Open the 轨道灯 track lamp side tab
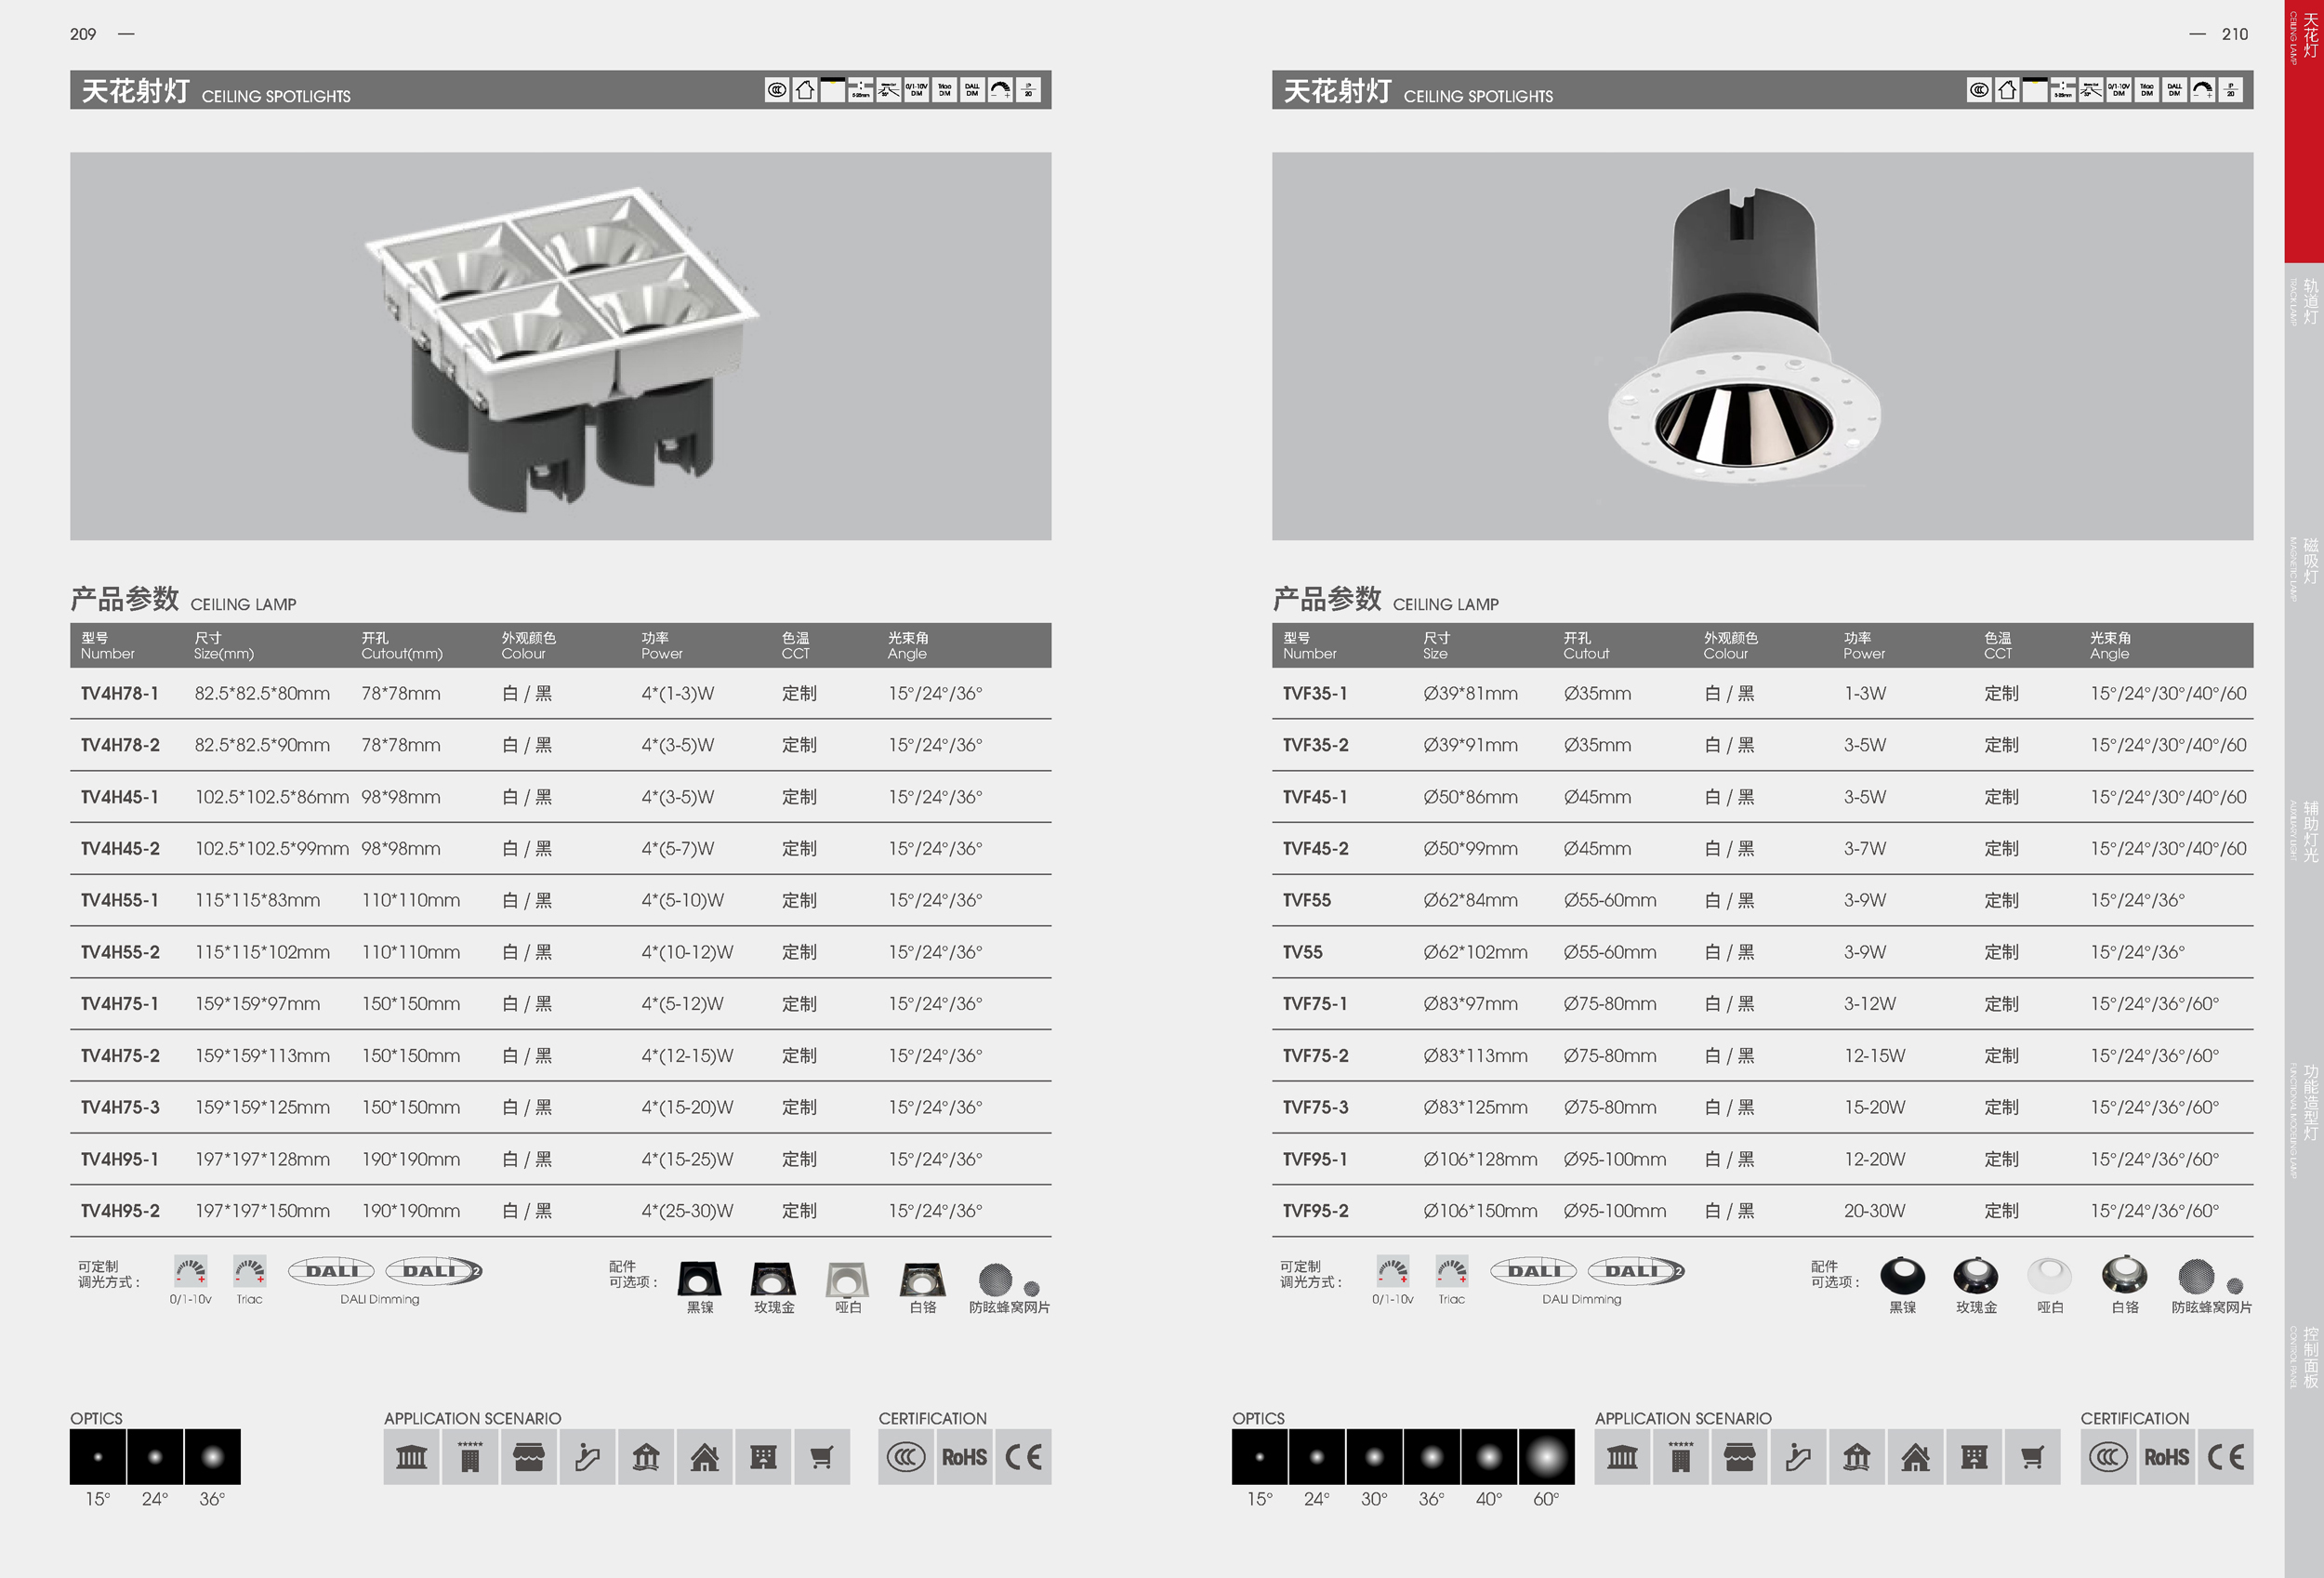 click(2304, 301)
